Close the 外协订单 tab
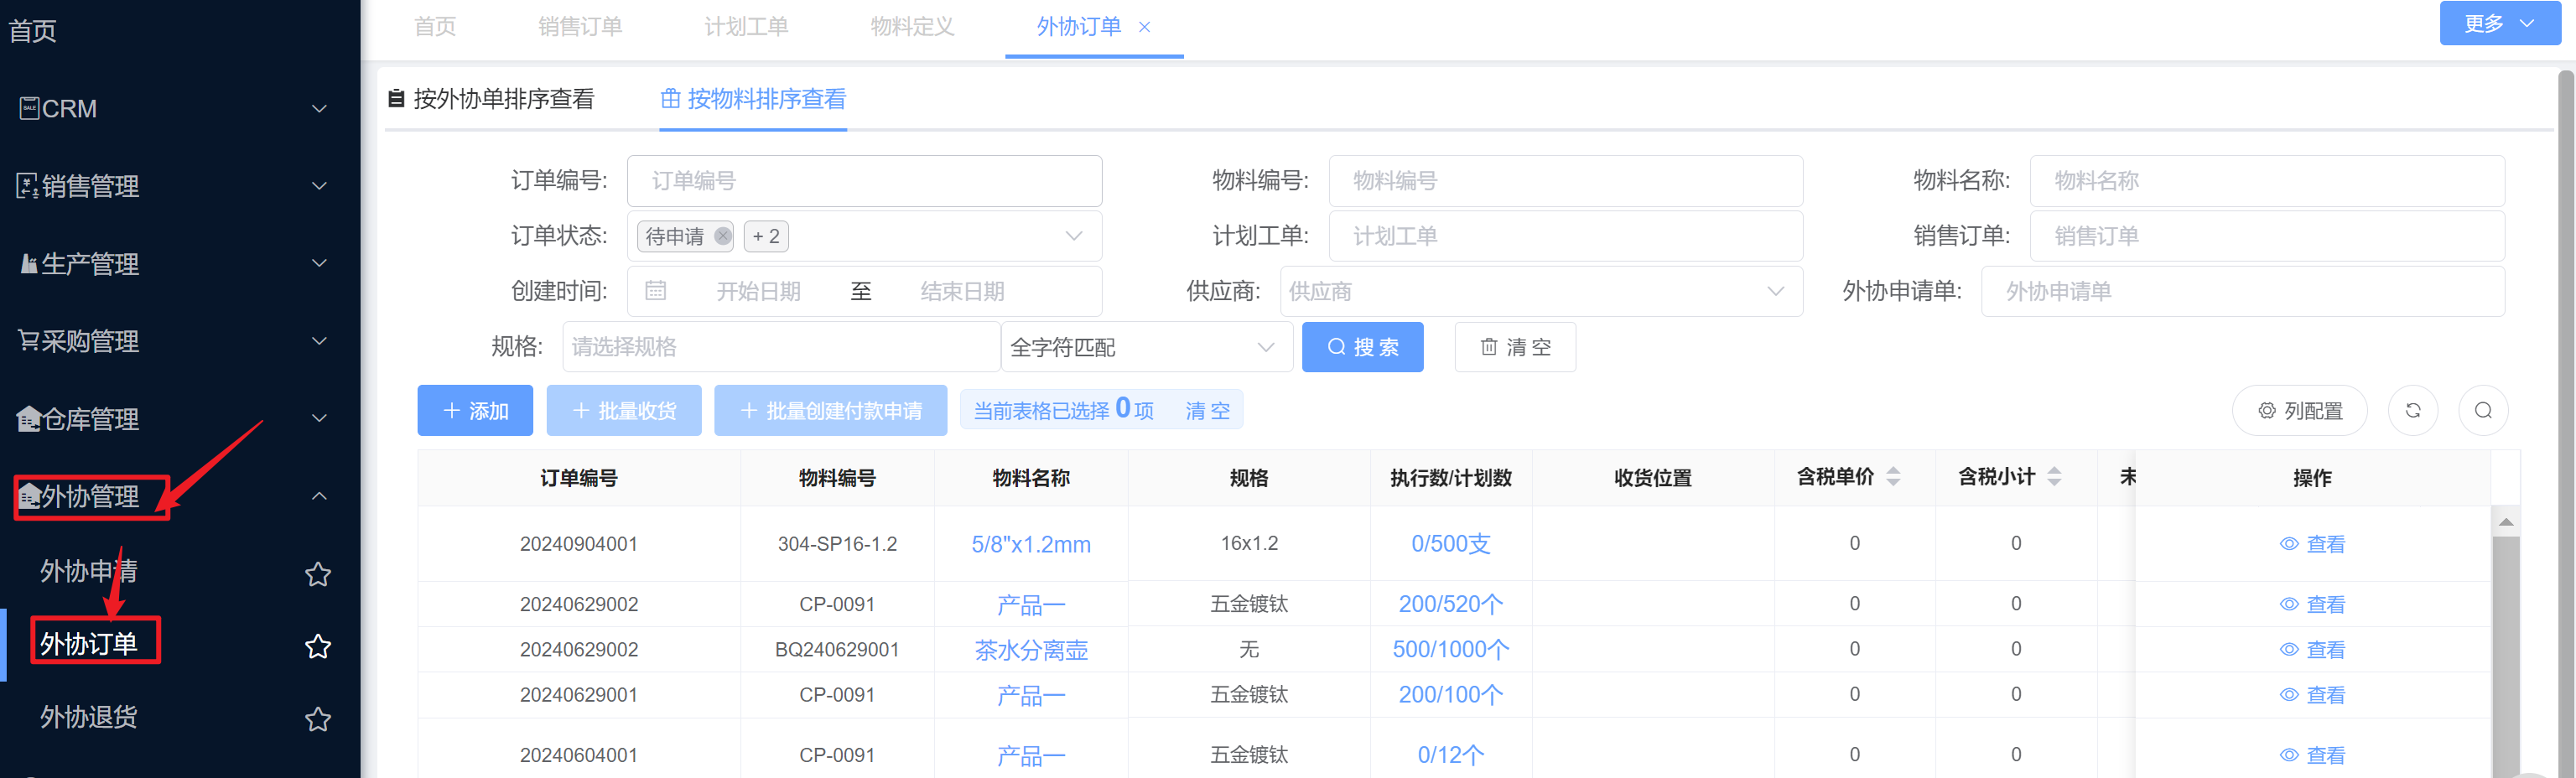 (x=1144, y=27)
